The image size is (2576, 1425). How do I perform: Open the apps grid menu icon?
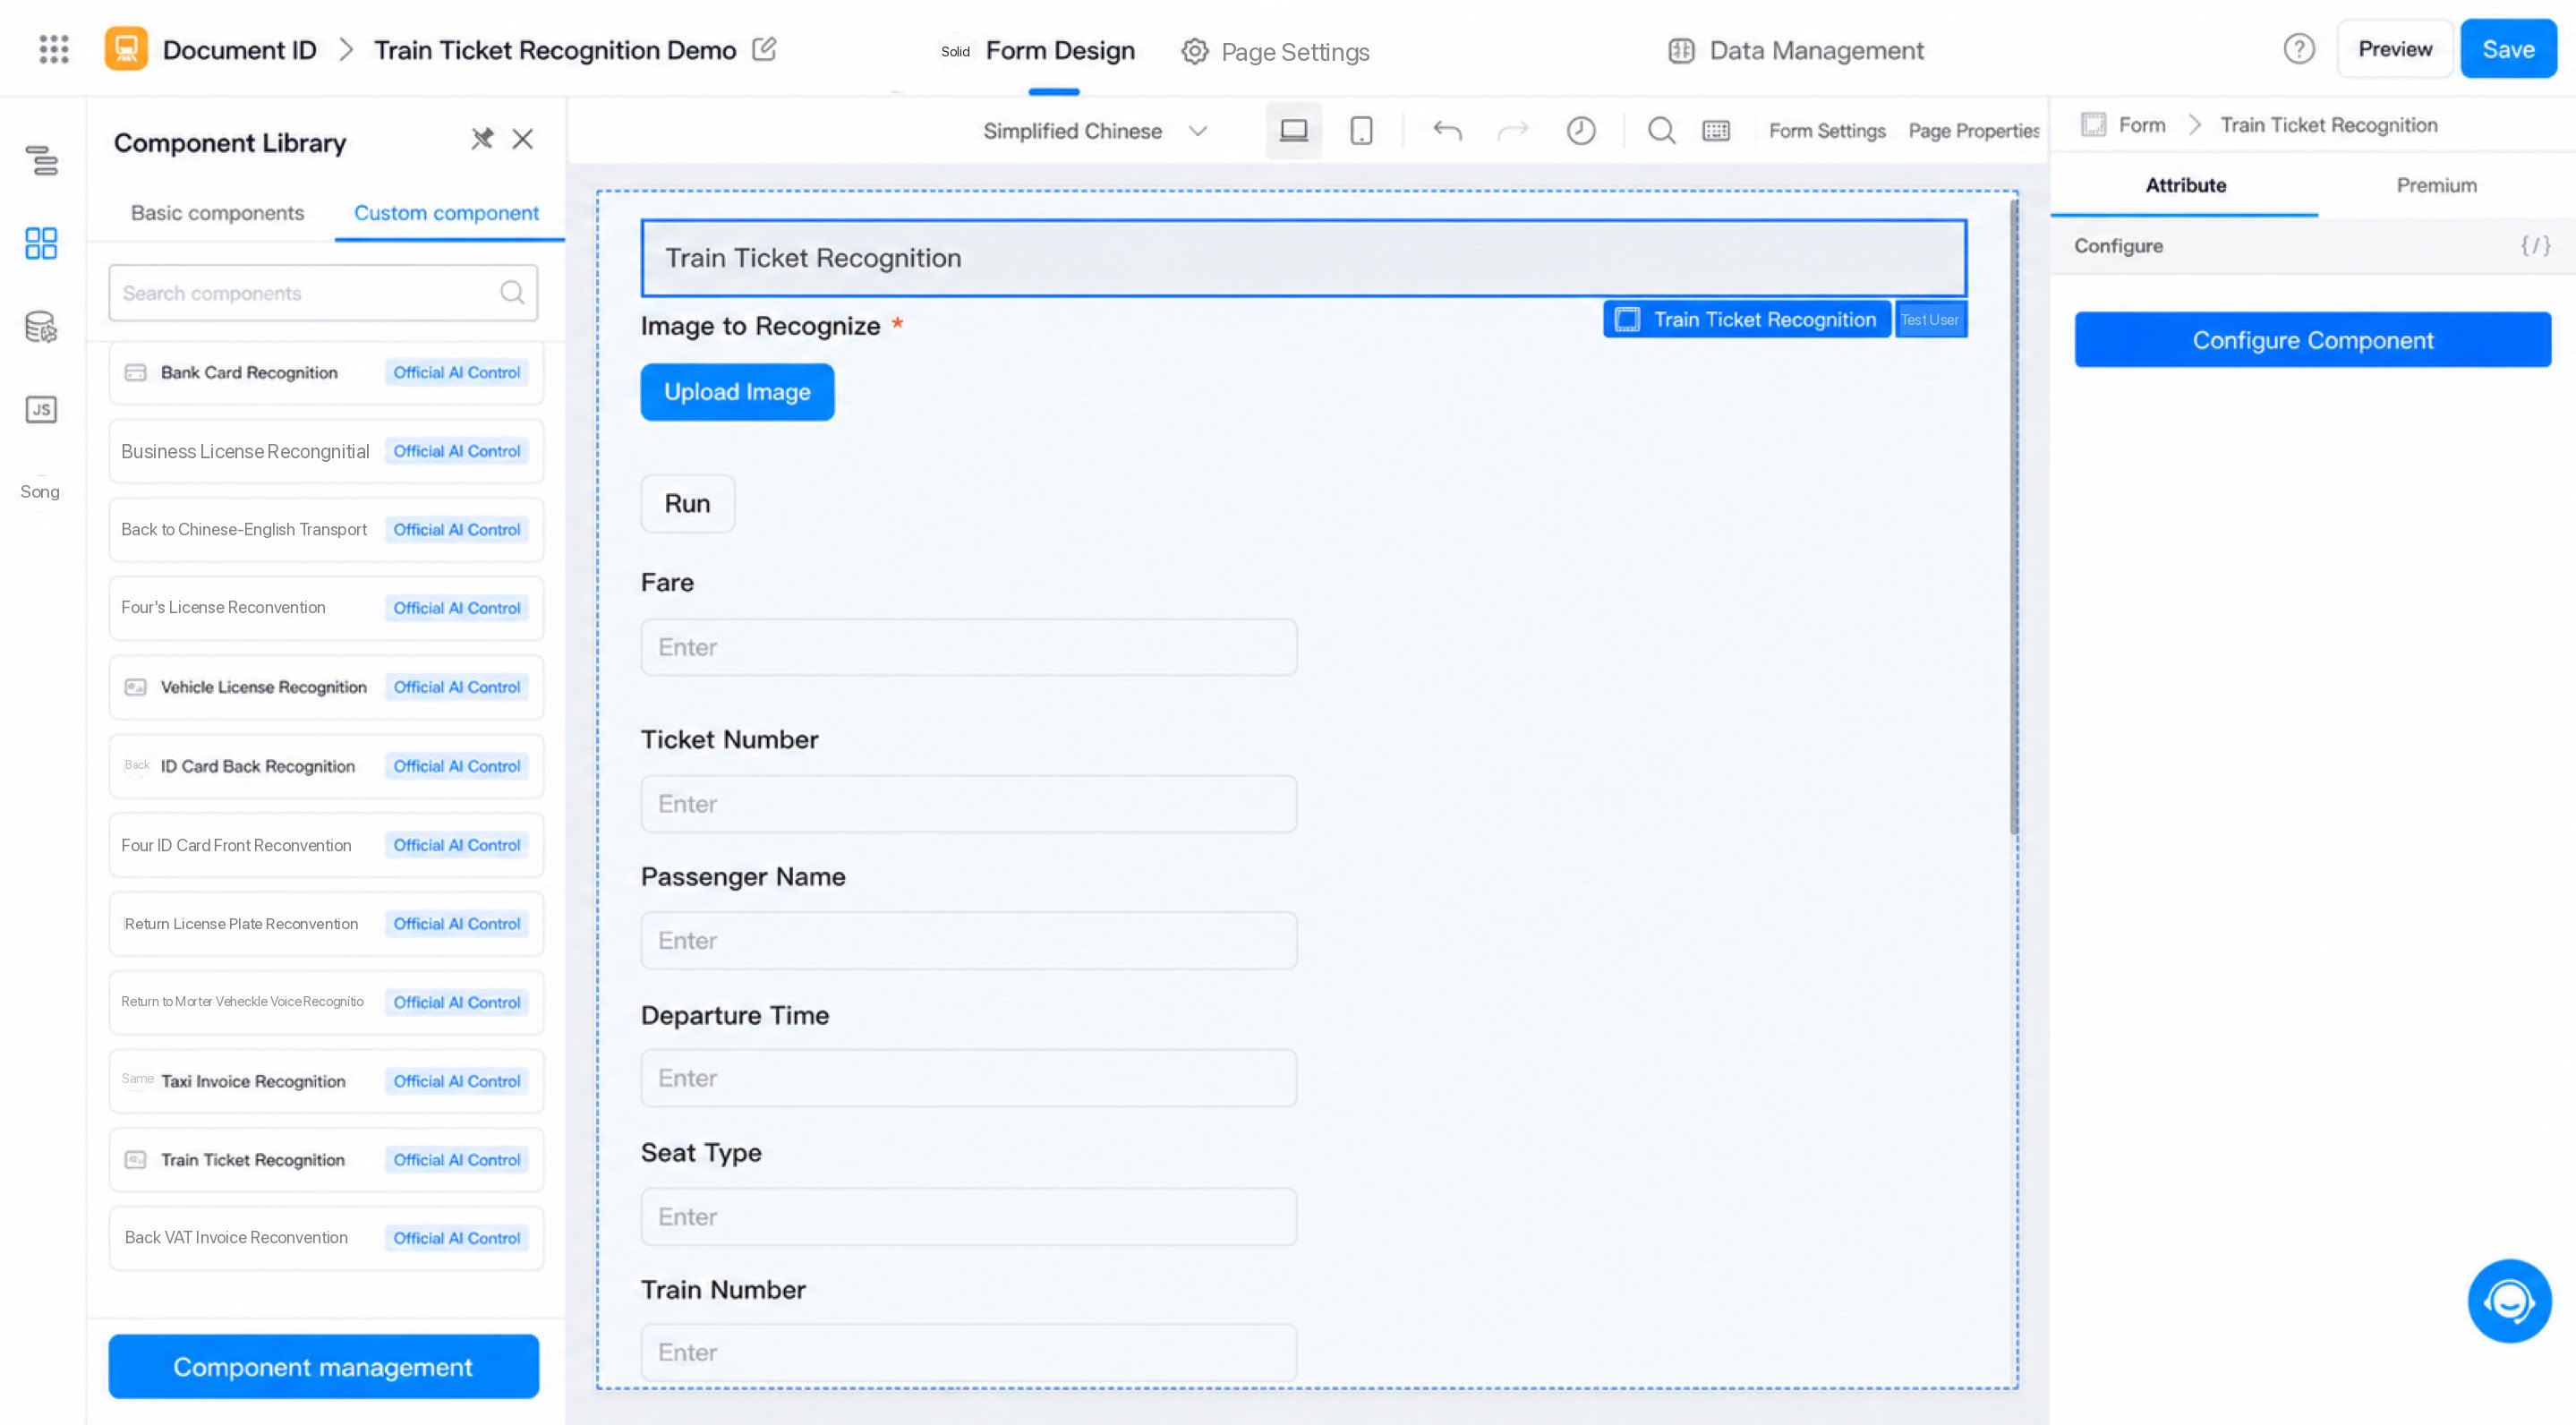[54, 49]
